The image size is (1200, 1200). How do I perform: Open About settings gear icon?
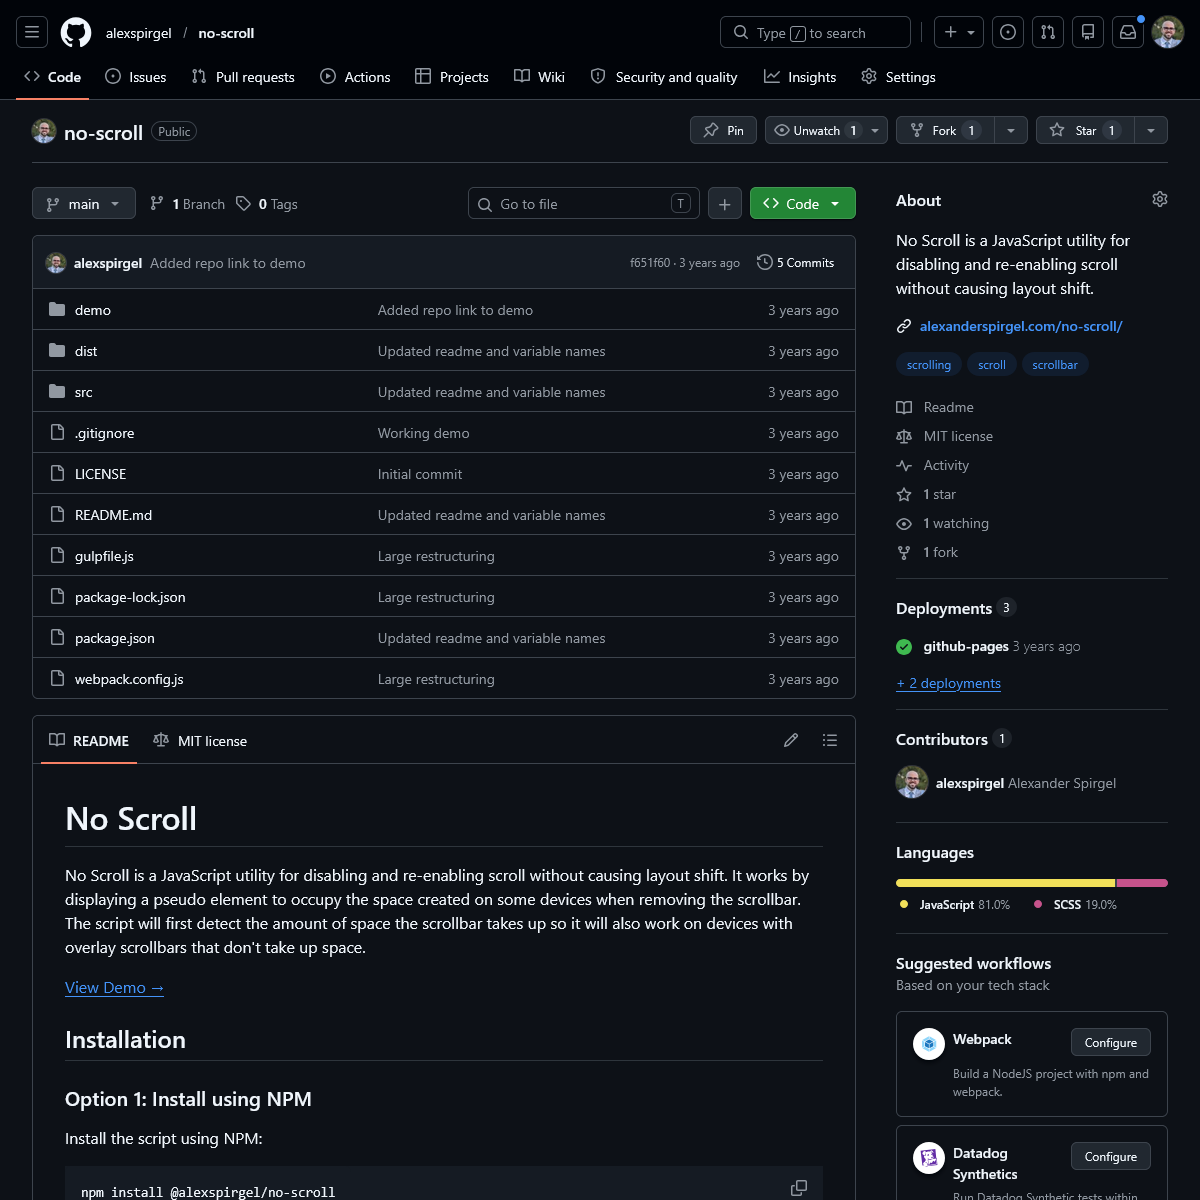pos(1160,200)
